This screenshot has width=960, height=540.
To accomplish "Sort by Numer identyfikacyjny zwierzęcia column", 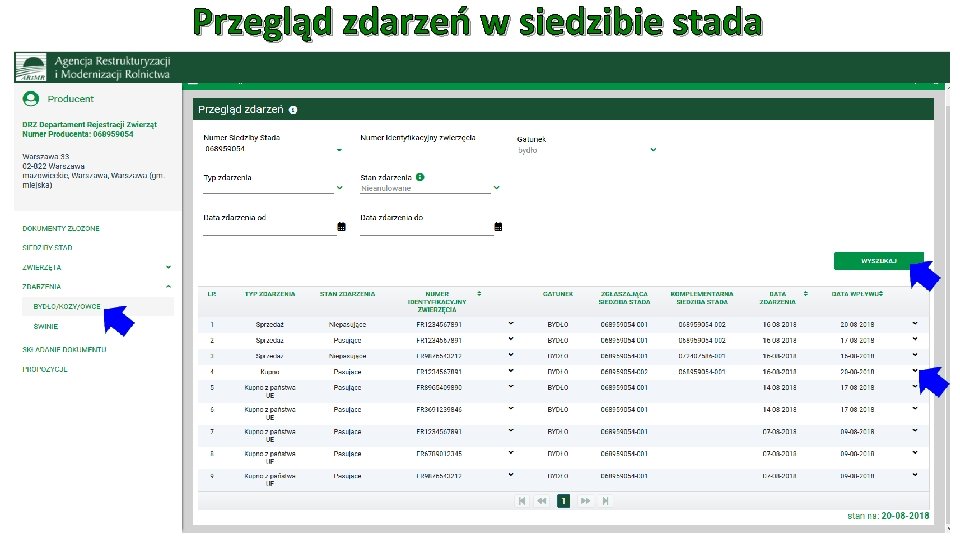I will point(479,294).
